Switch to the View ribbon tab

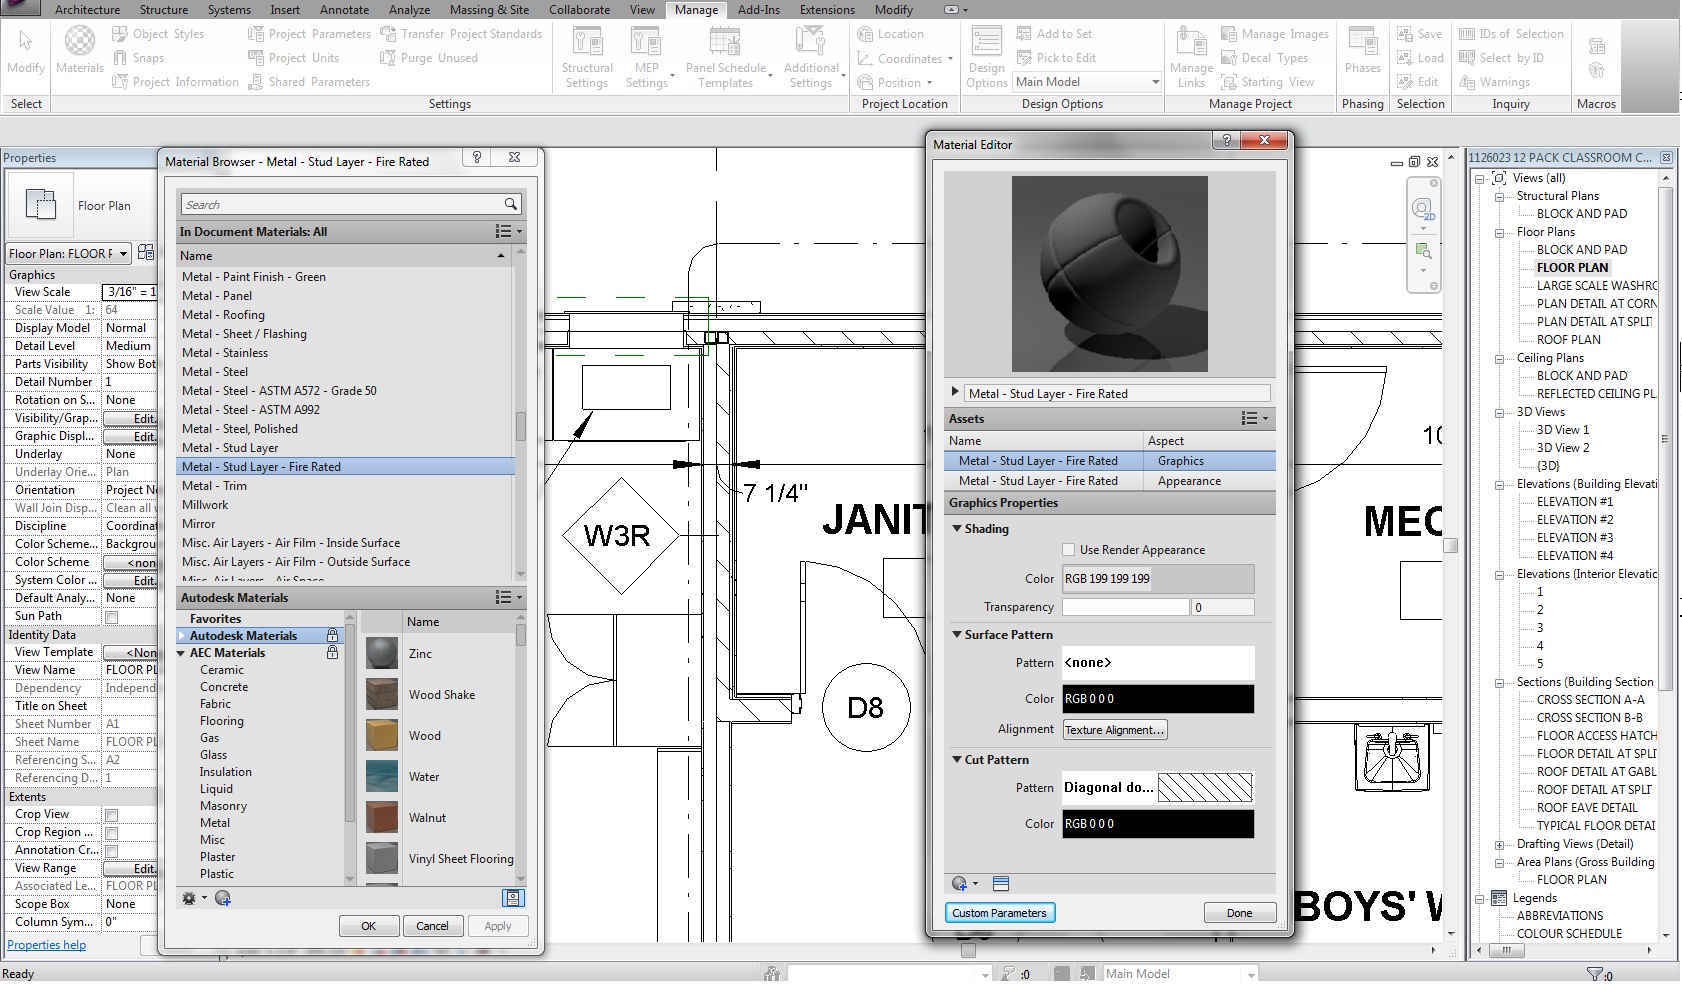tap(642, 10)
